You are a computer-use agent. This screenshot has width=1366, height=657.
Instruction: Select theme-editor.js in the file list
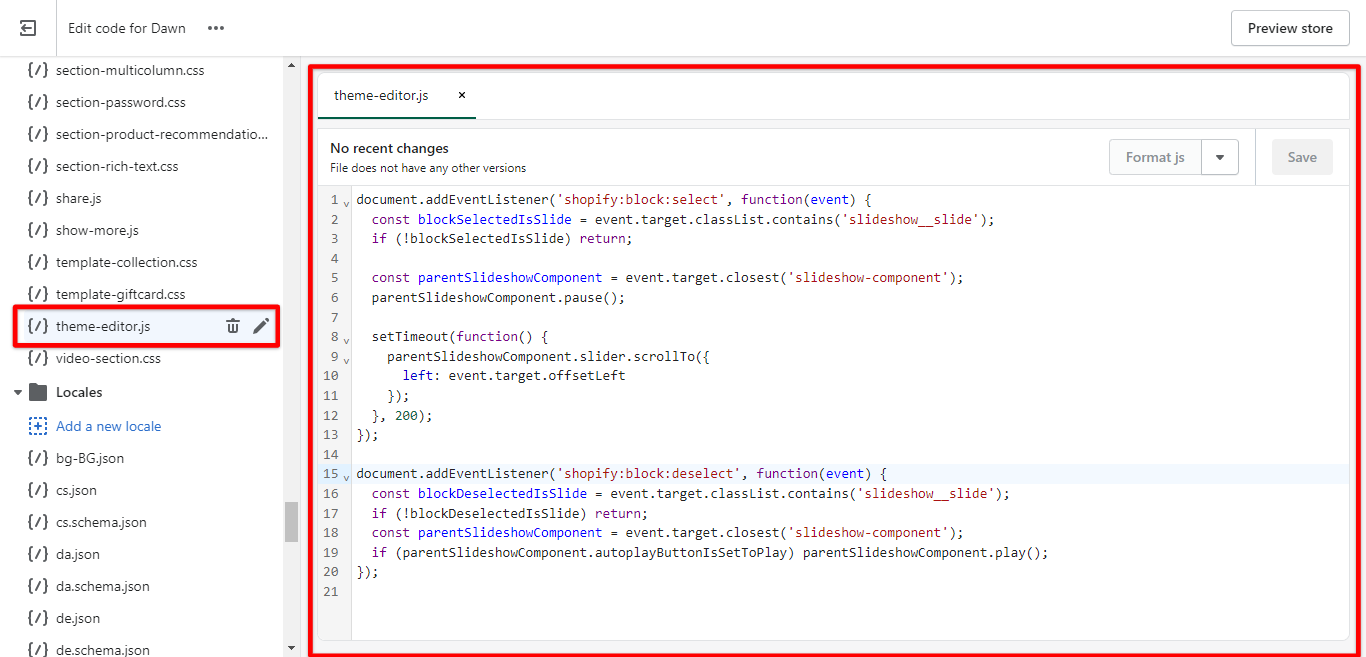tap(103, 326)
